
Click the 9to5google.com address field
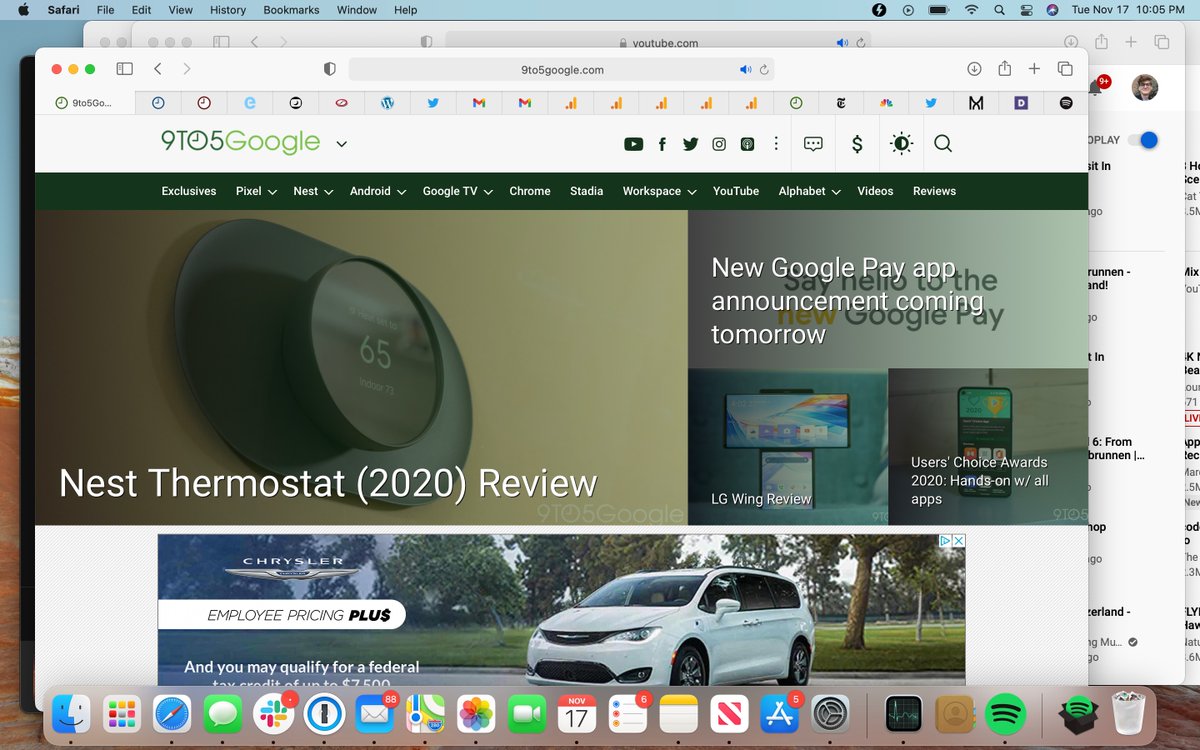click(561, 70)
